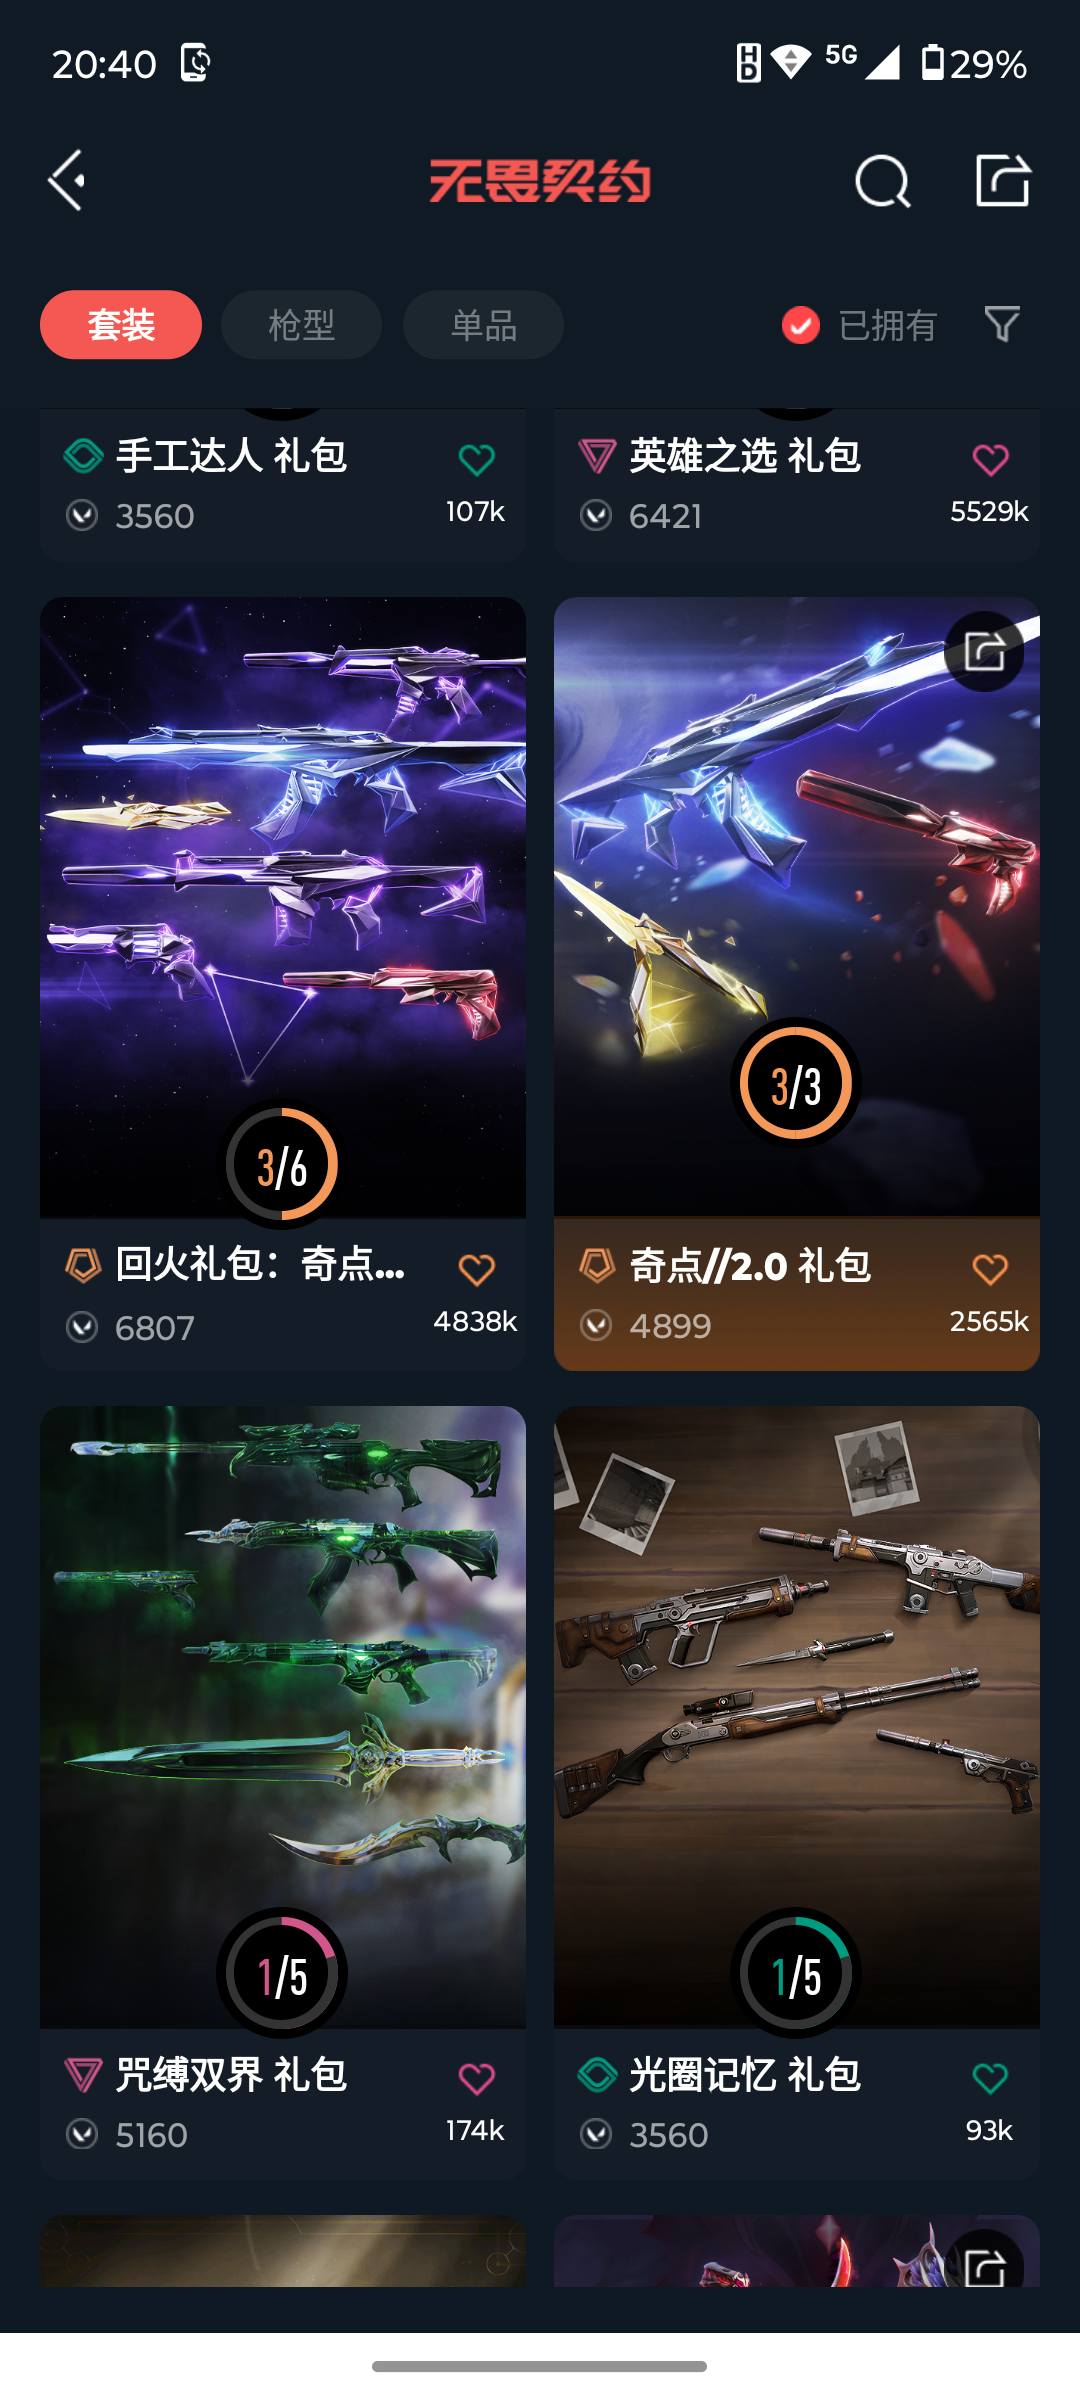Screen dimensions: 1080x2400
Task: Tap the heart on 奇点//2.0 礼包
Action: click(991, 1270)
